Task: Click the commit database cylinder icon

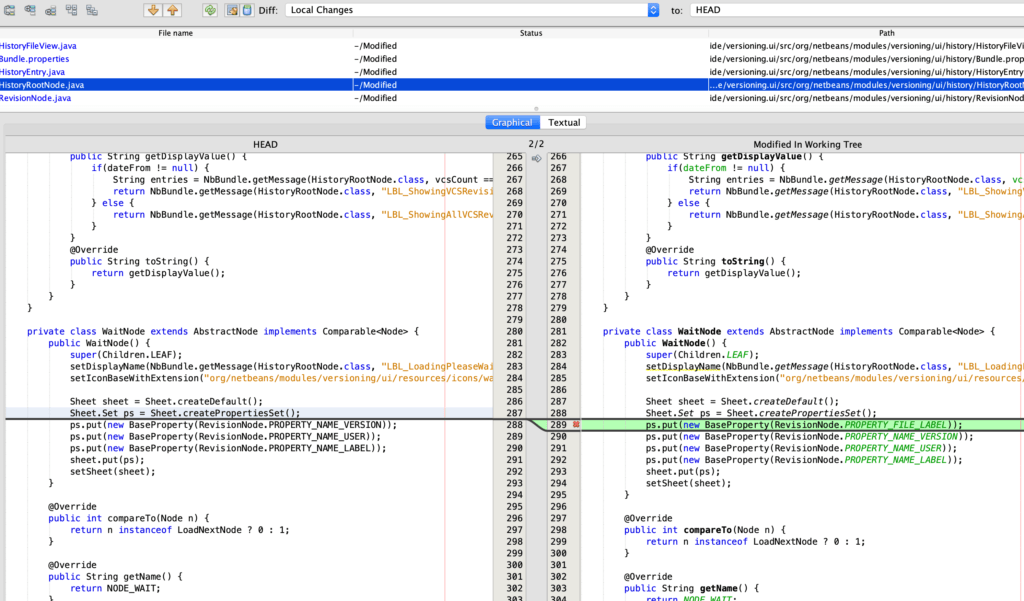Action: tap(246, 10)
